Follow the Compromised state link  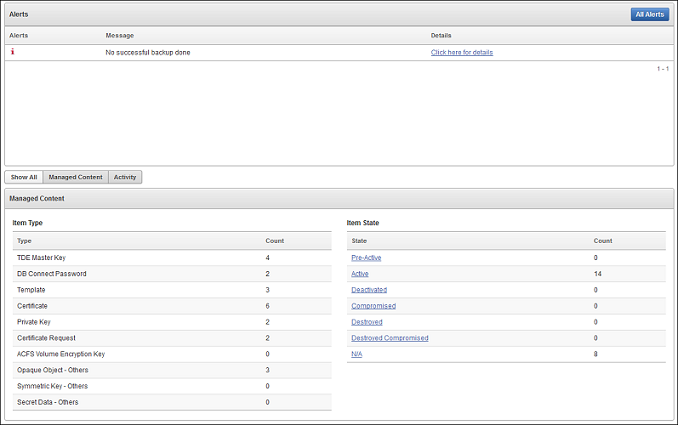(x=373, y=306)
